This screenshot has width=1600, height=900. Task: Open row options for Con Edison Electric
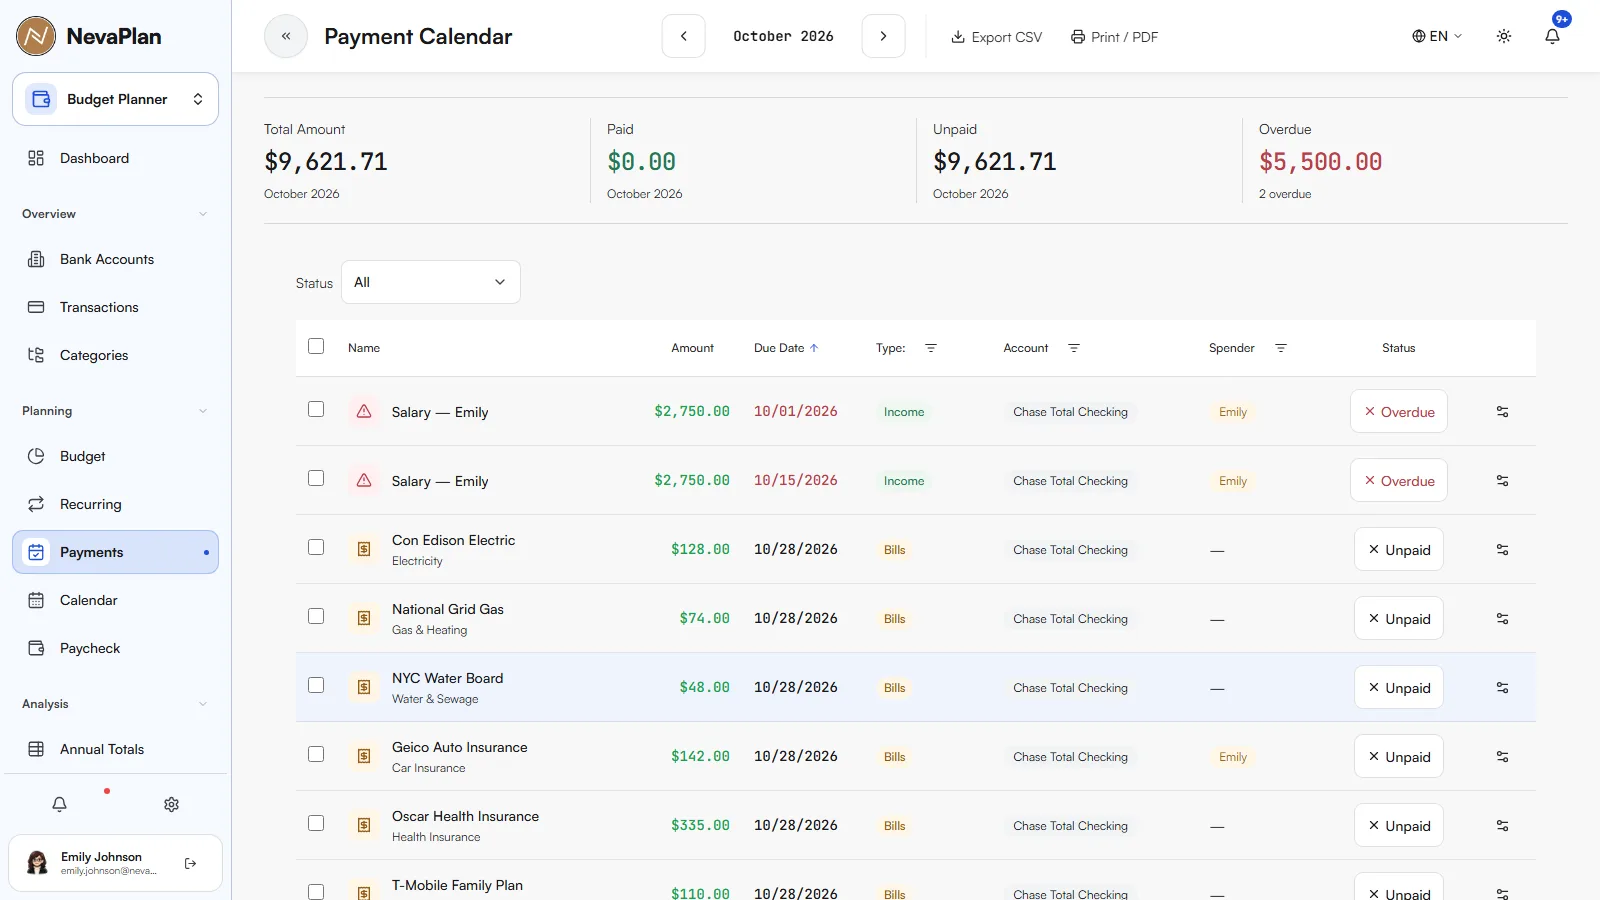tap(1502, 549)
